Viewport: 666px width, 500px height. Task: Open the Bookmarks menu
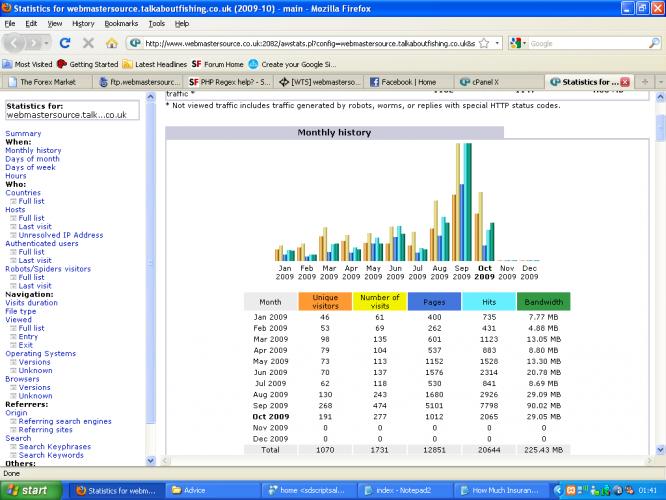121,23
